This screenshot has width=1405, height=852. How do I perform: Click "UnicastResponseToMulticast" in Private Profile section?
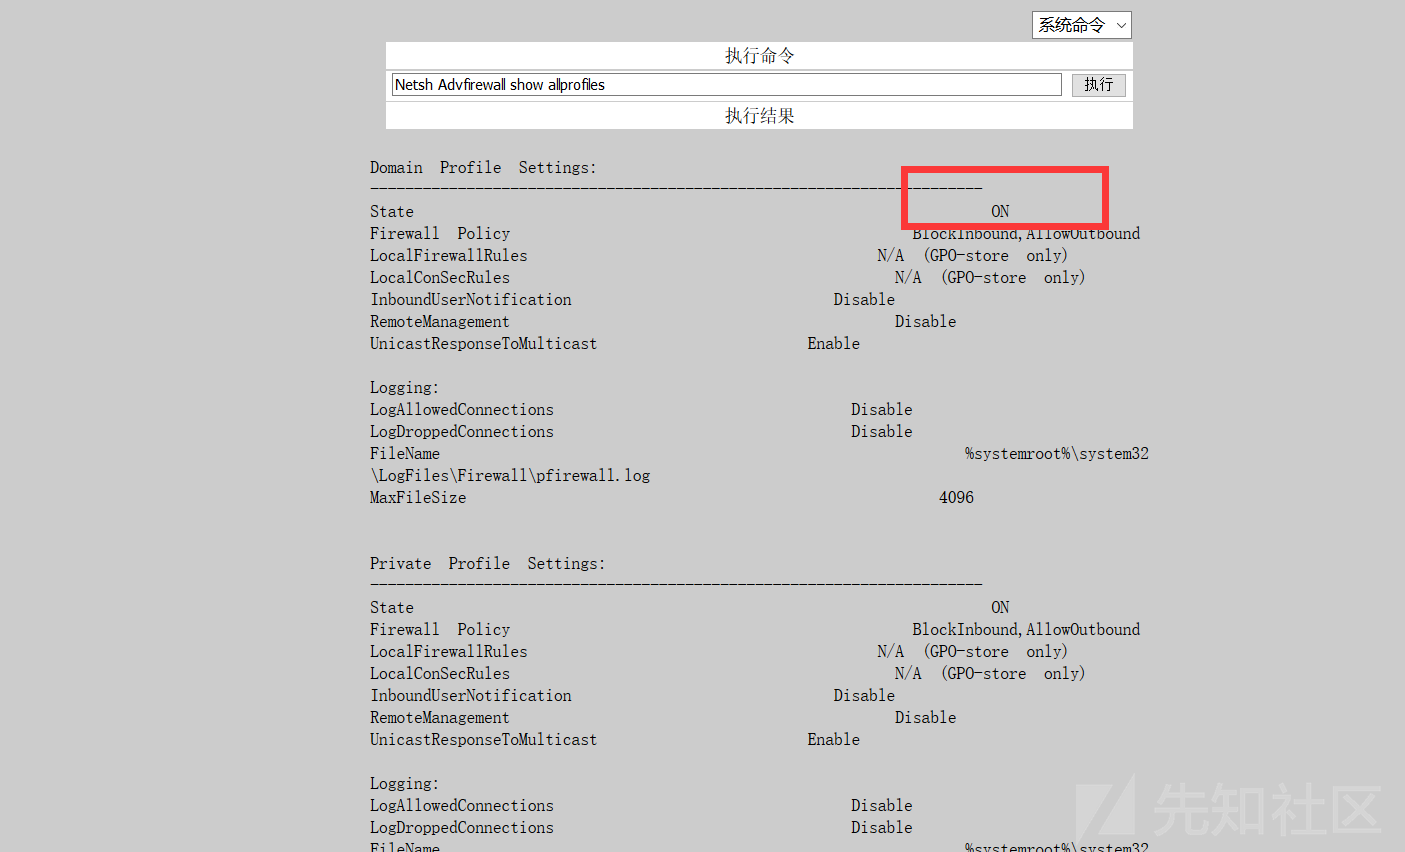click(483, 740)
